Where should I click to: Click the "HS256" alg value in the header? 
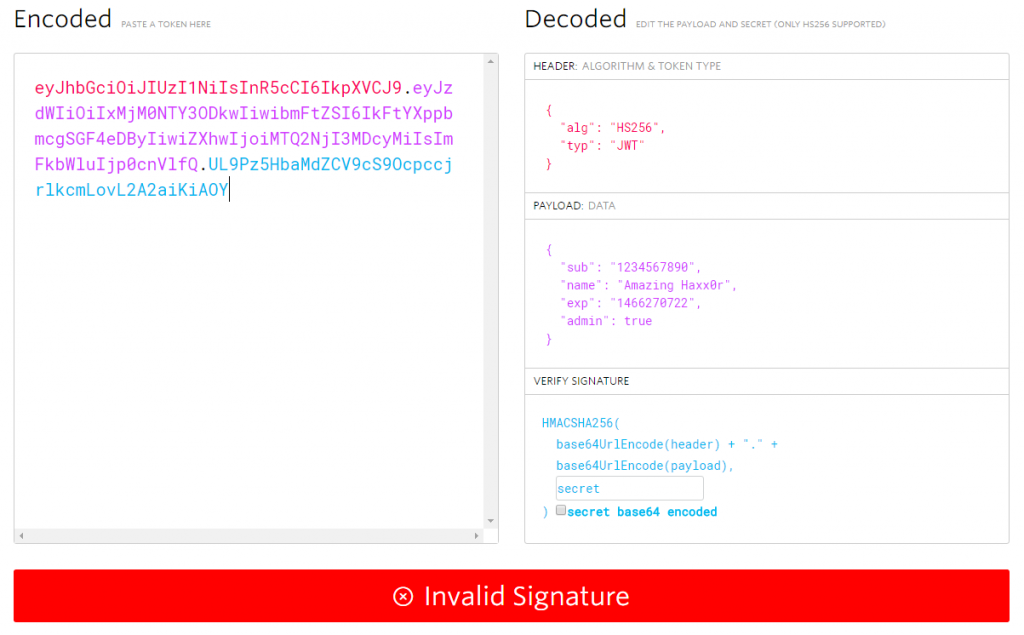(640, 128)
